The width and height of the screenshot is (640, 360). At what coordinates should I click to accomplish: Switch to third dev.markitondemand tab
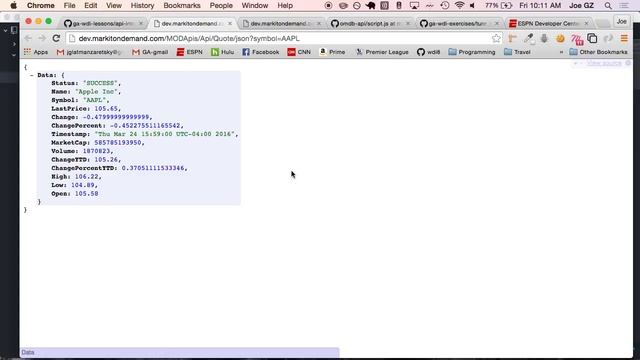coord(281,24)
